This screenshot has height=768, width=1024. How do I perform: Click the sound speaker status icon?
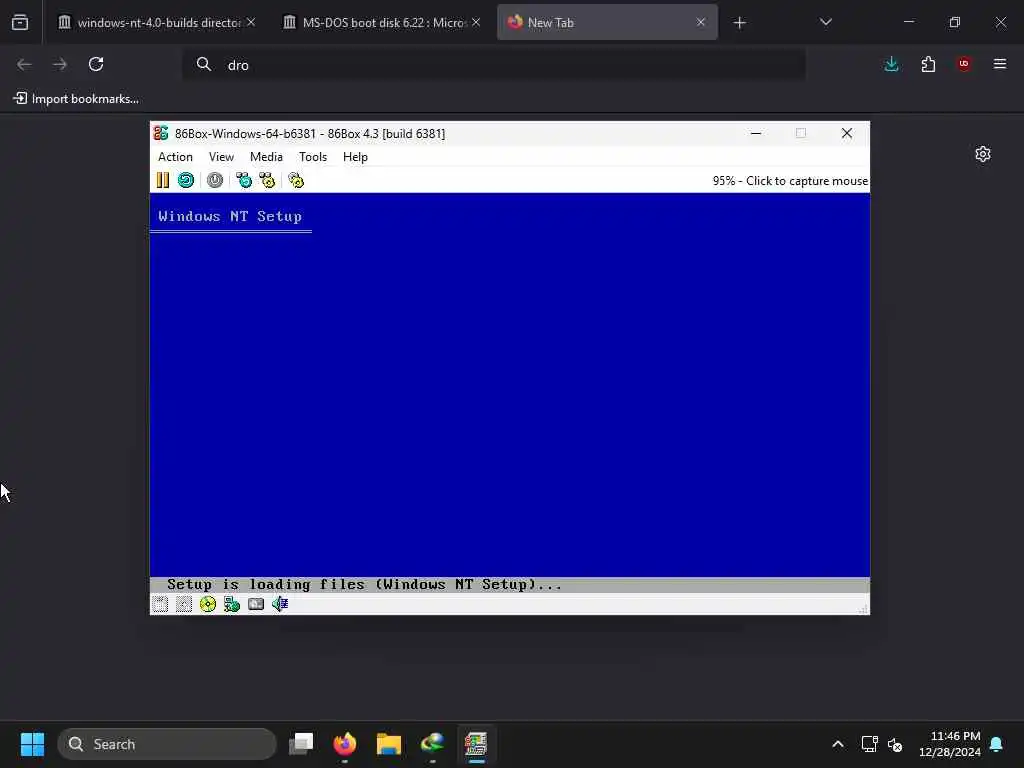click(280, 604)
